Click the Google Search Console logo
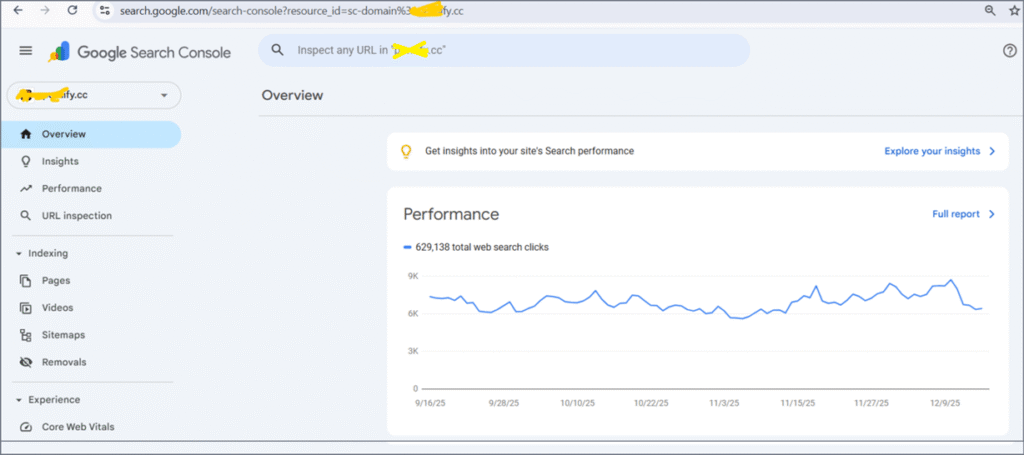The height and width of the screenshot is (455, 1024). [x=141, y=52]
